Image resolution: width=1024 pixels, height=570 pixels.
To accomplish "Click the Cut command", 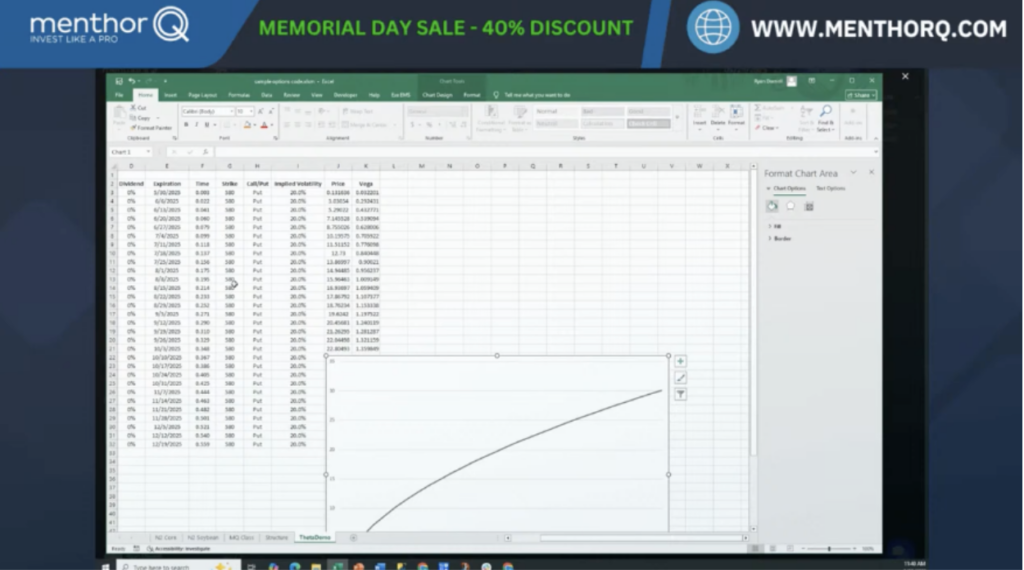I will point(138,108).
